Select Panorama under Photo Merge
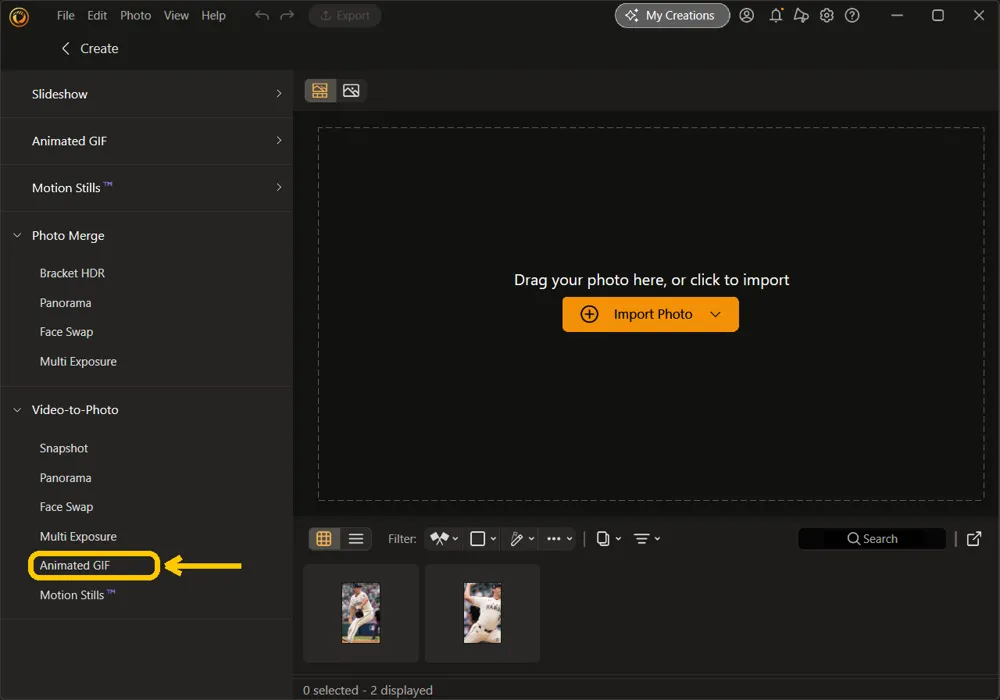 pos(65,303)
